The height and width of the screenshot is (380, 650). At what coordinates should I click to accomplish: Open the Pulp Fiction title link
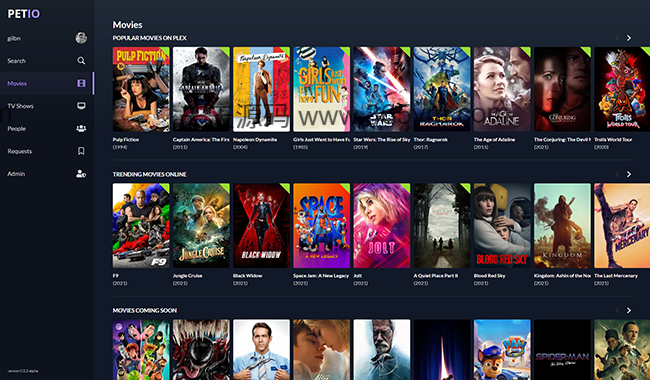click(x=126, y=140)
